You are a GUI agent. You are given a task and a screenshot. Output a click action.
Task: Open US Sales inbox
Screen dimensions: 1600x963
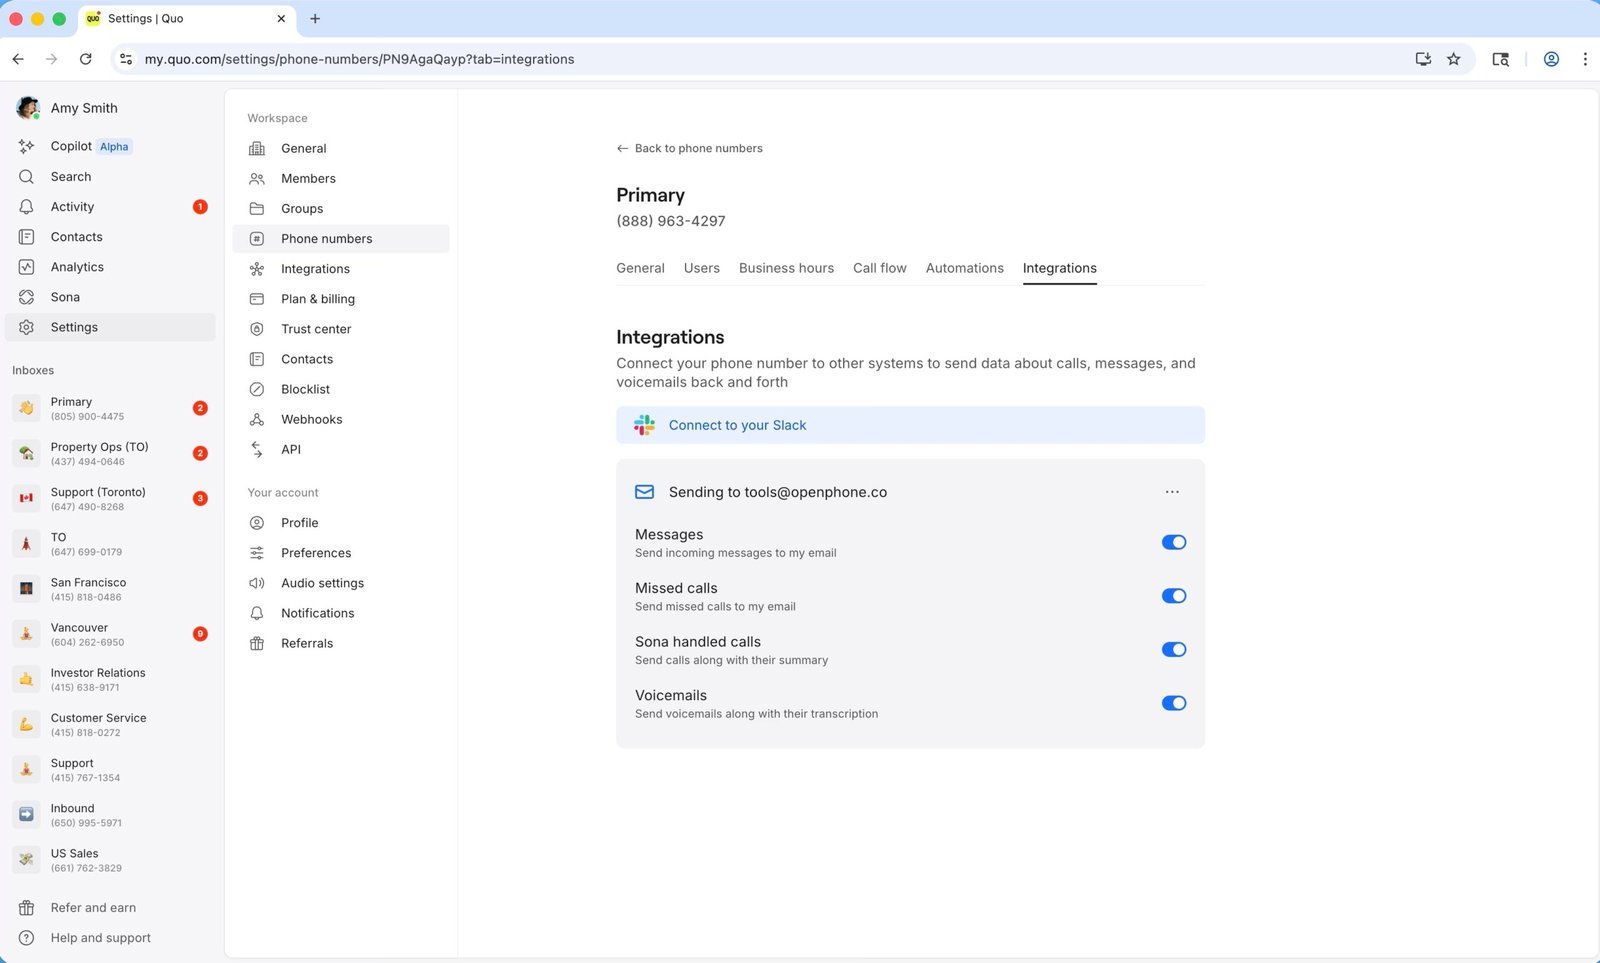point(110,860)
